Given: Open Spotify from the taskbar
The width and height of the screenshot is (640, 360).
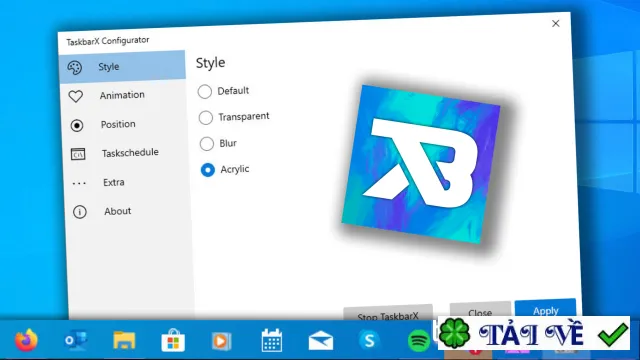Looking at the screenshot, I should click(419, 341).
